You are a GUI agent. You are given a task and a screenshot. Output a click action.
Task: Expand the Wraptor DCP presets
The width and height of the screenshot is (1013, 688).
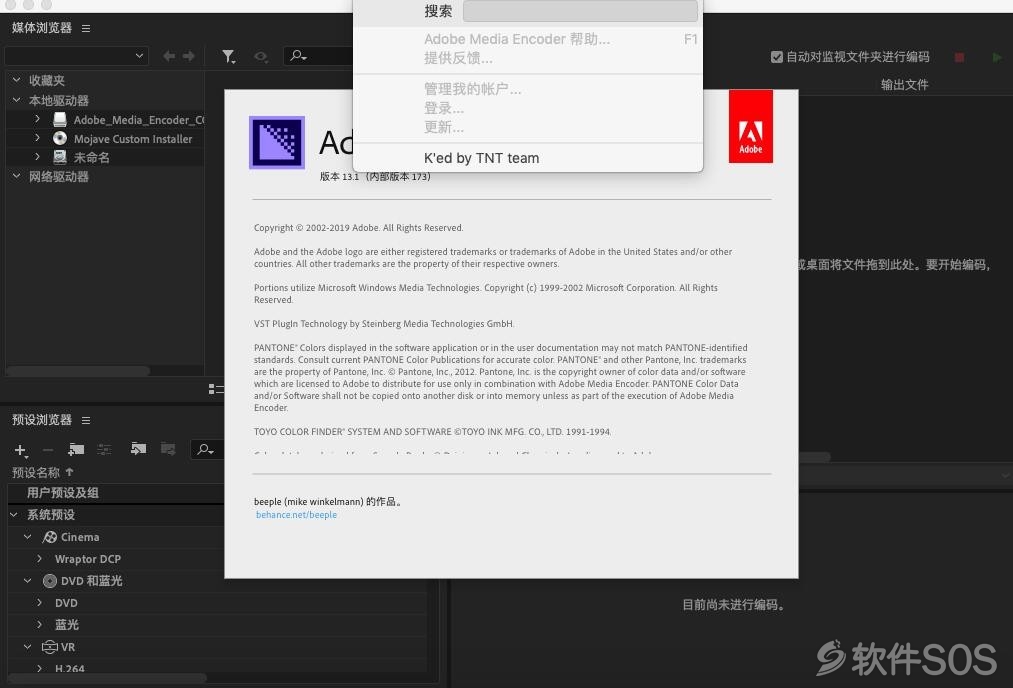click(x=40, y=559)
